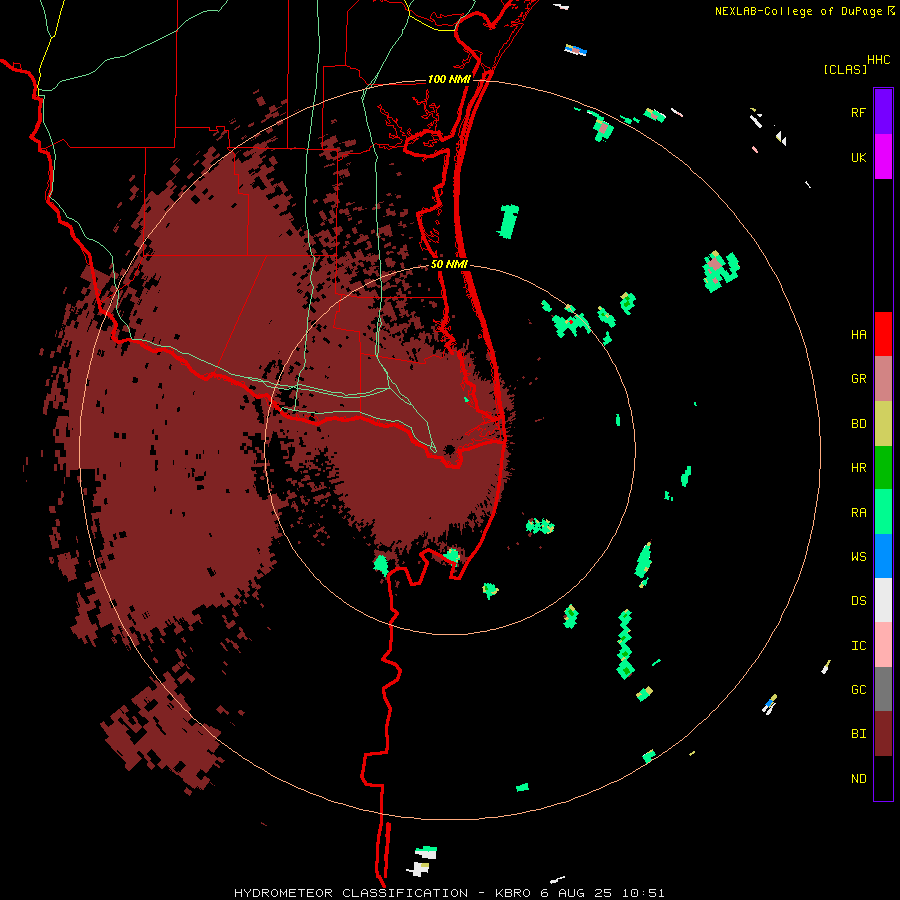
Task: Click the '50 NMI' range ring label
Action: click(x=449, y=264)
